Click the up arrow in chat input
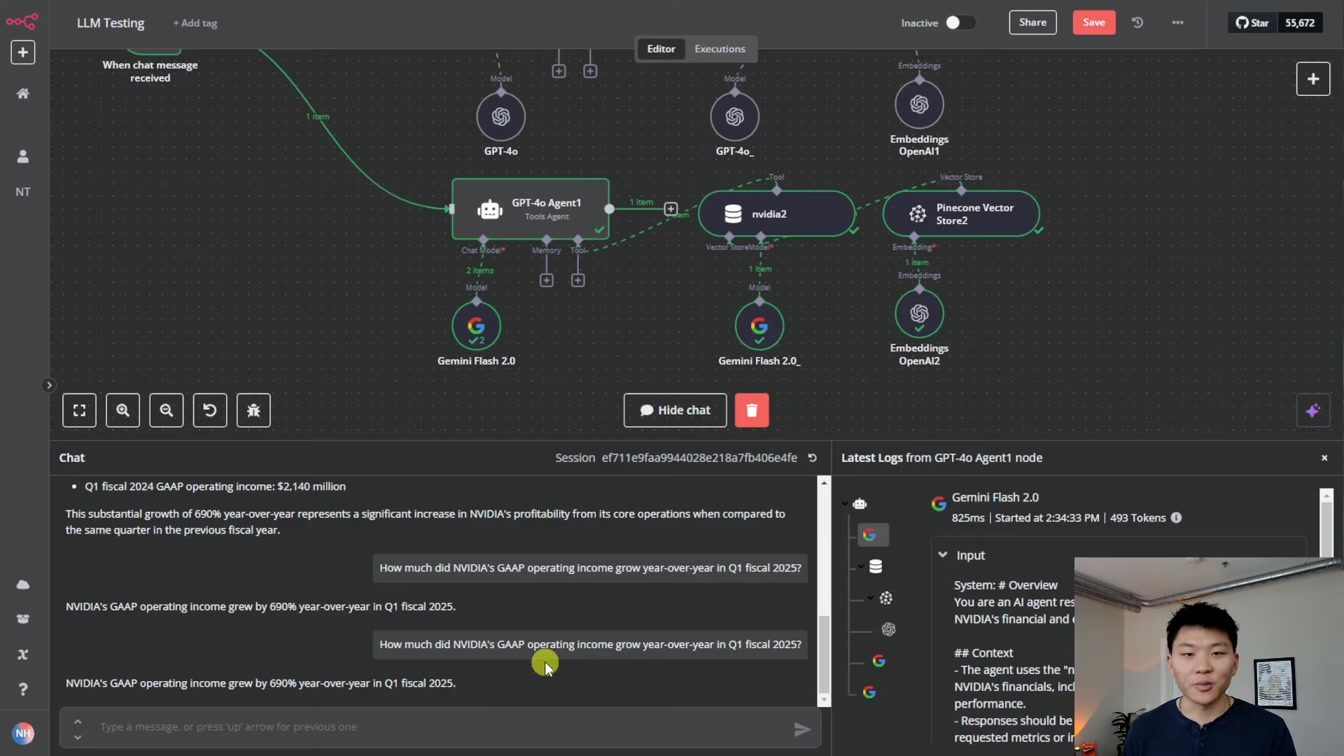Viewport: 1344px width, 756px height. [77, 721]
